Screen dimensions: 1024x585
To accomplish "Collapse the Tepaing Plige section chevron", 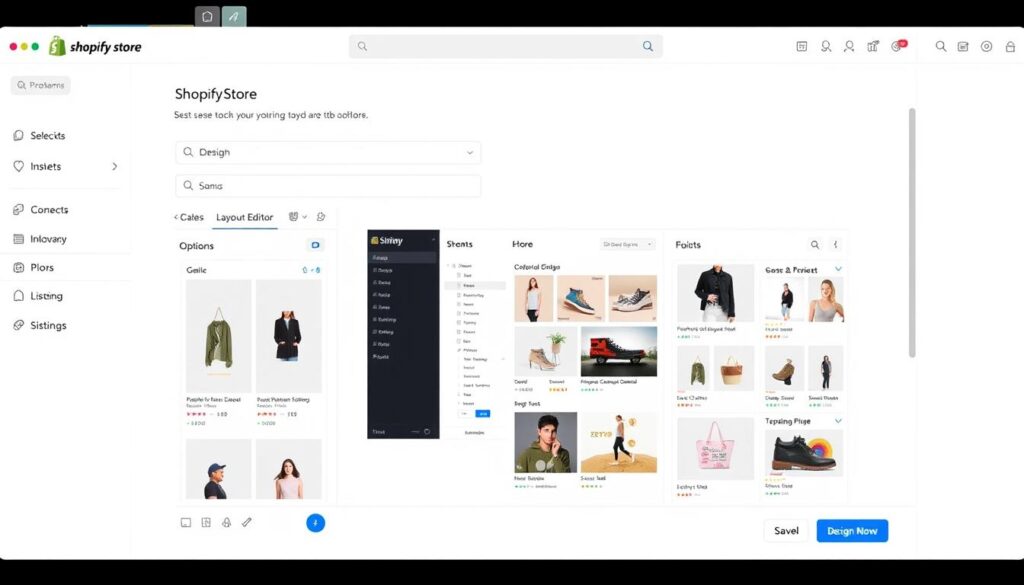I will 838,421.
